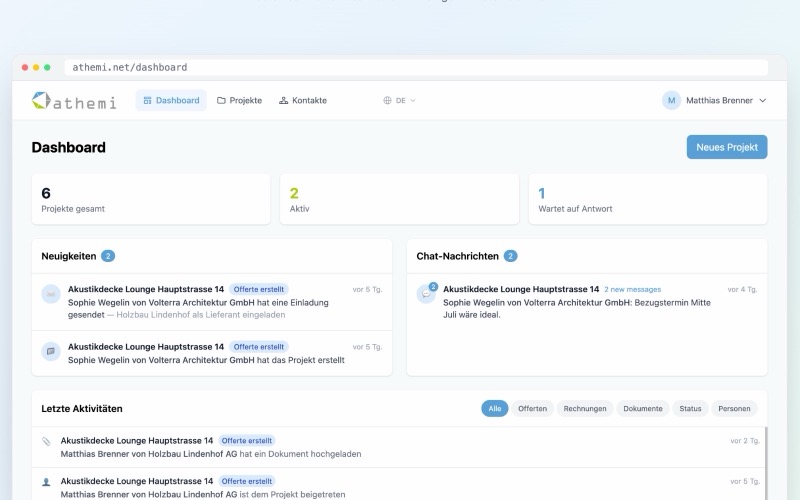Viewport: 800px width, 500px height.
Task: Filter activities by Offerten
Action: click(x=532, y=409)
